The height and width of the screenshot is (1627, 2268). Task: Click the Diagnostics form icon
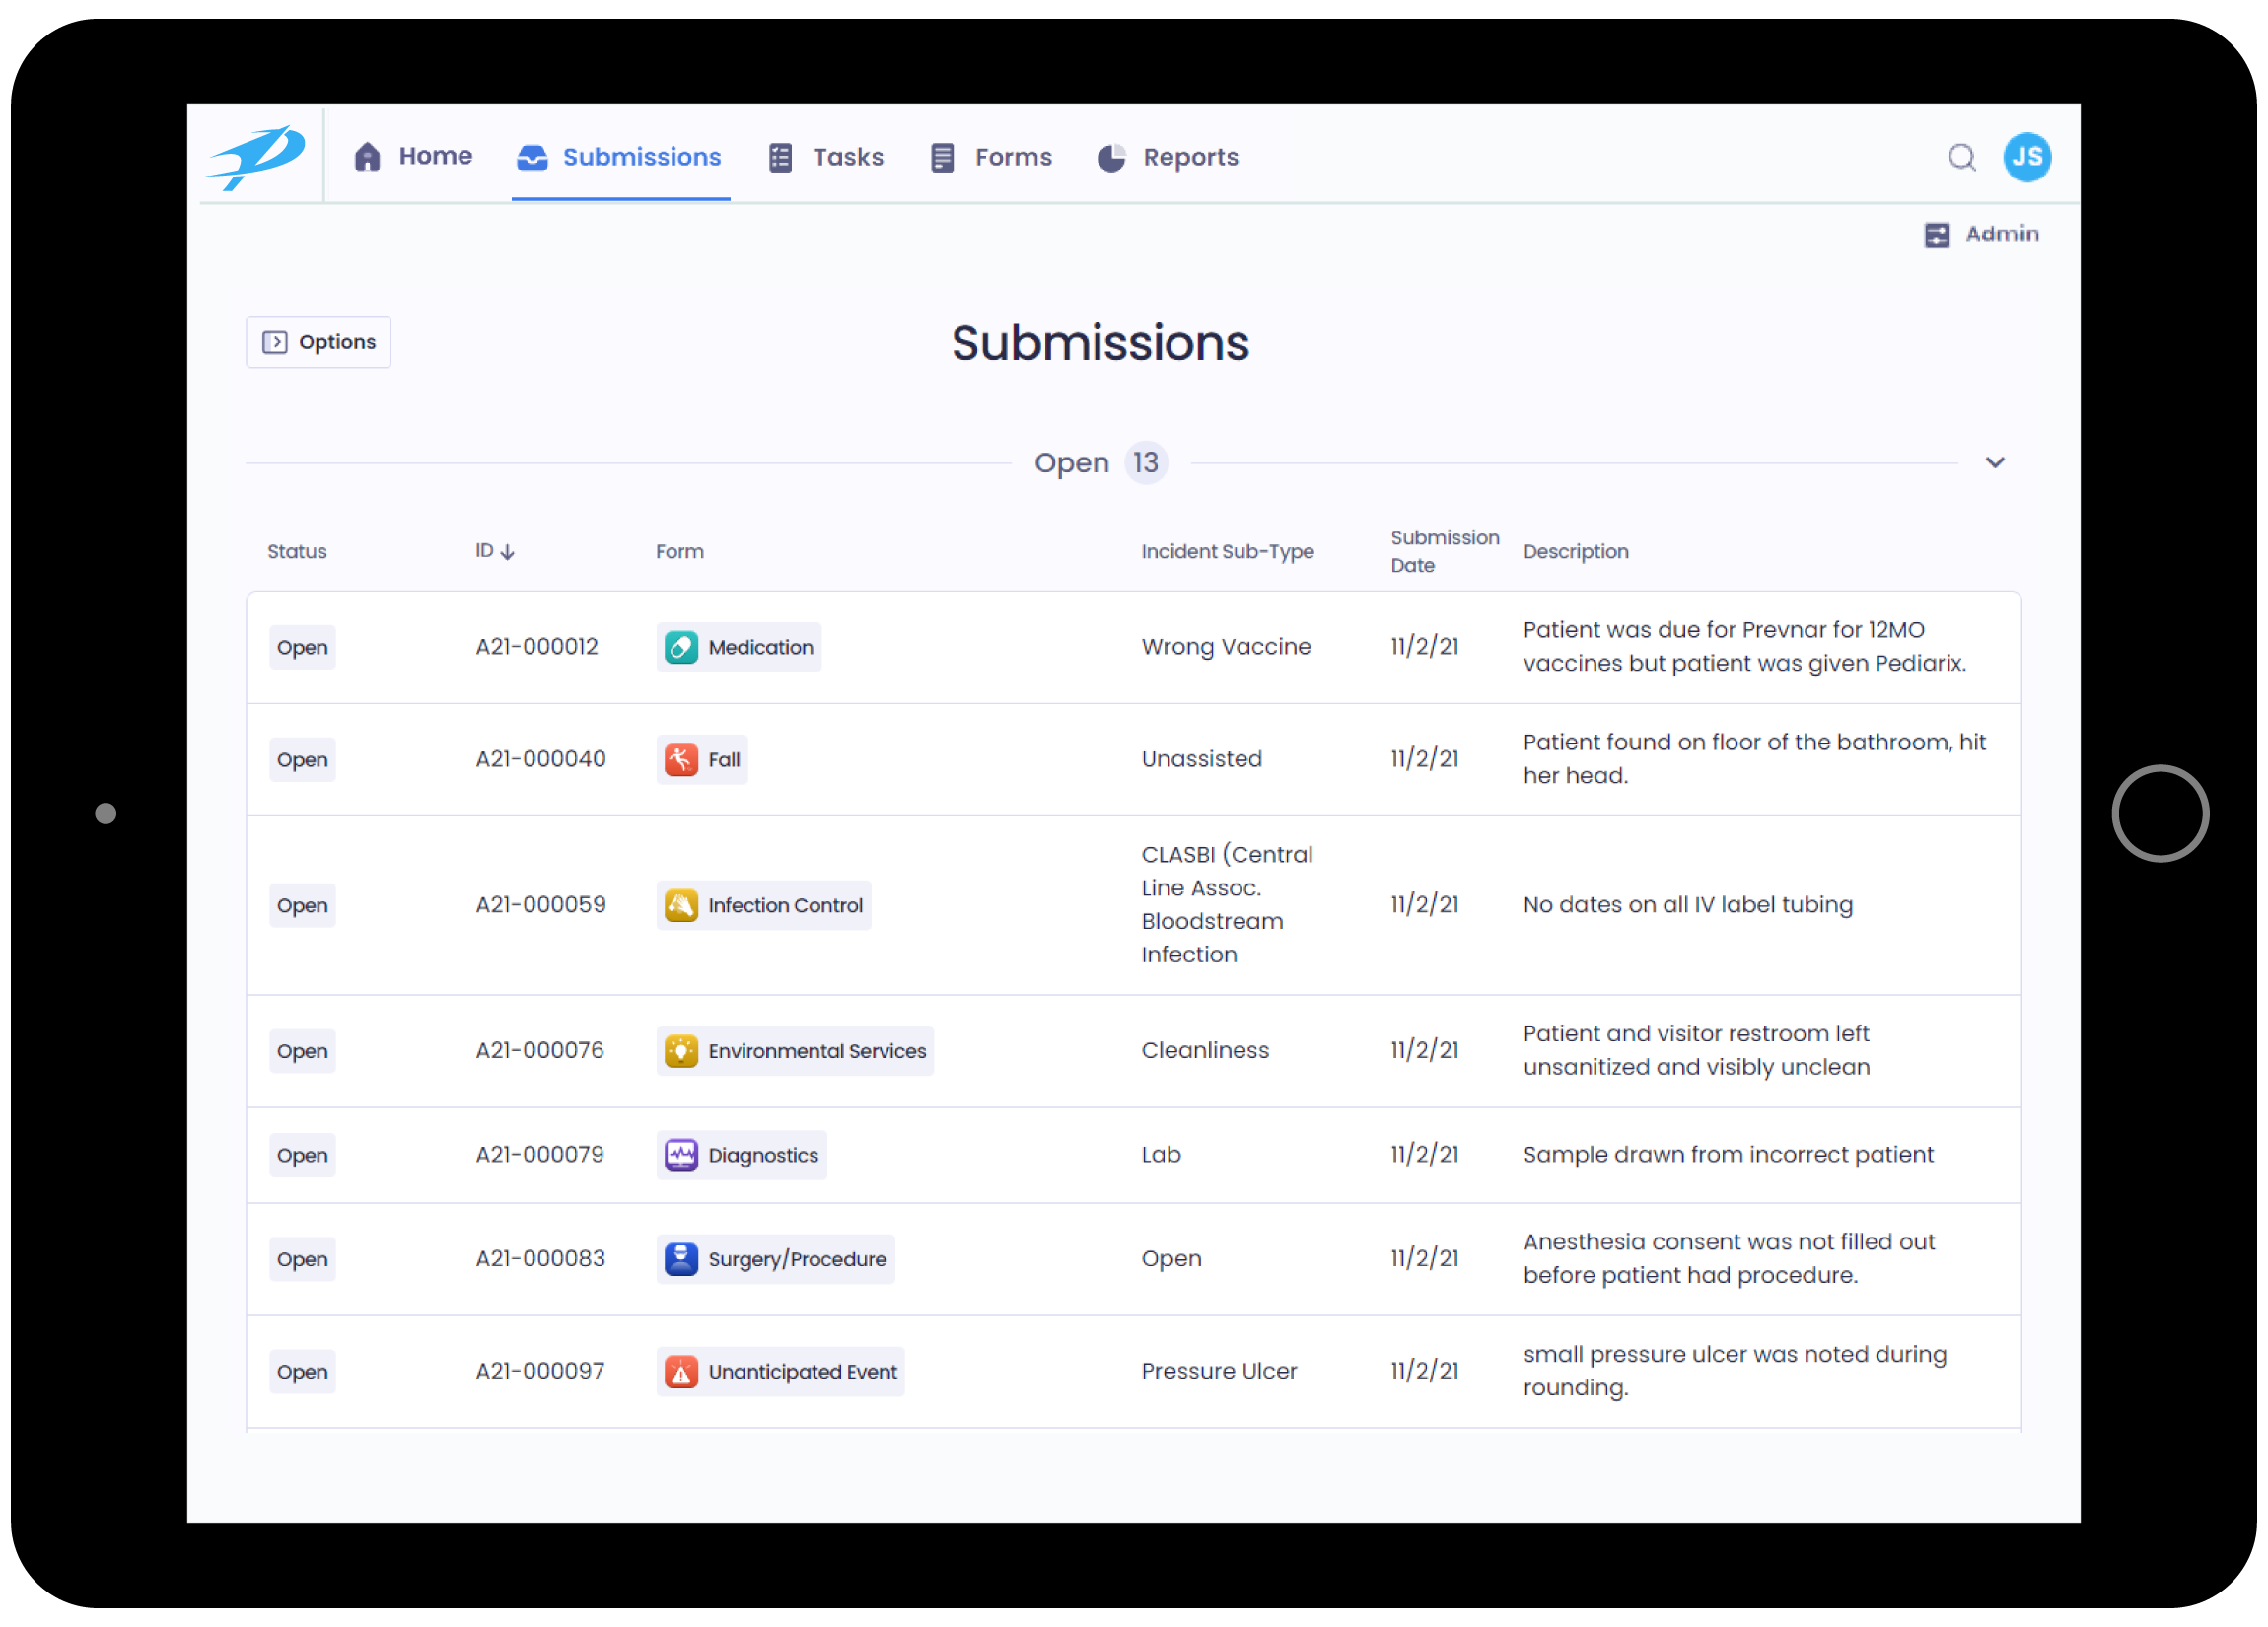pyautogui.click(x=681, y=1155)
